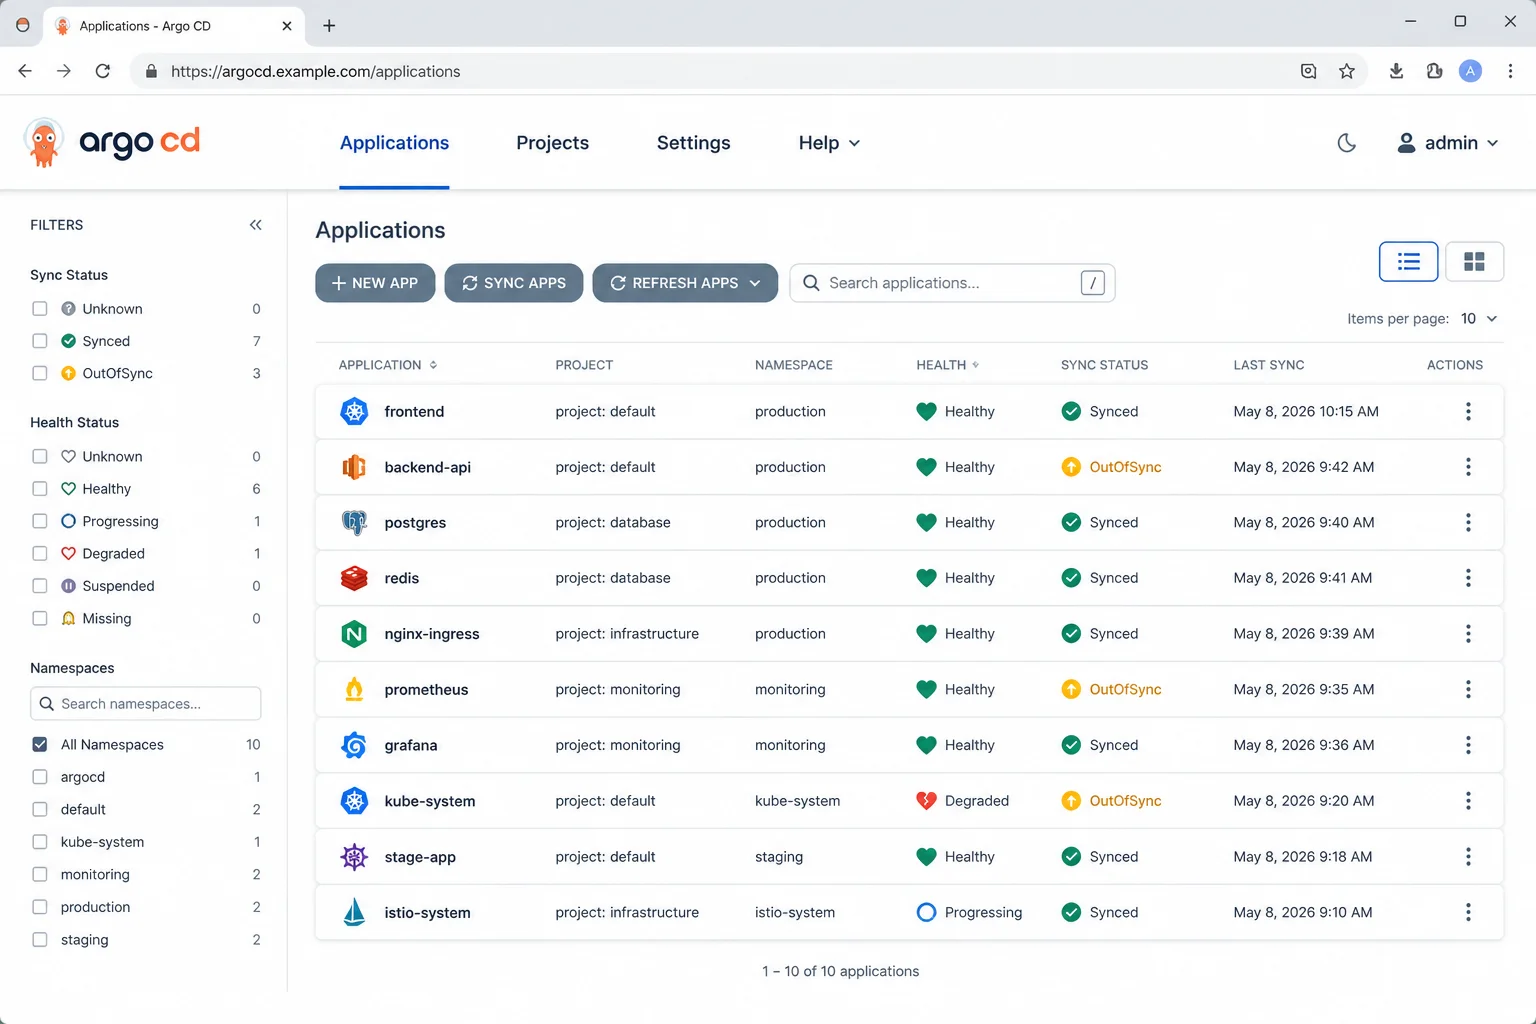Click the nginx-ingress N icon
The image size is (1536, 1024).
354,634
